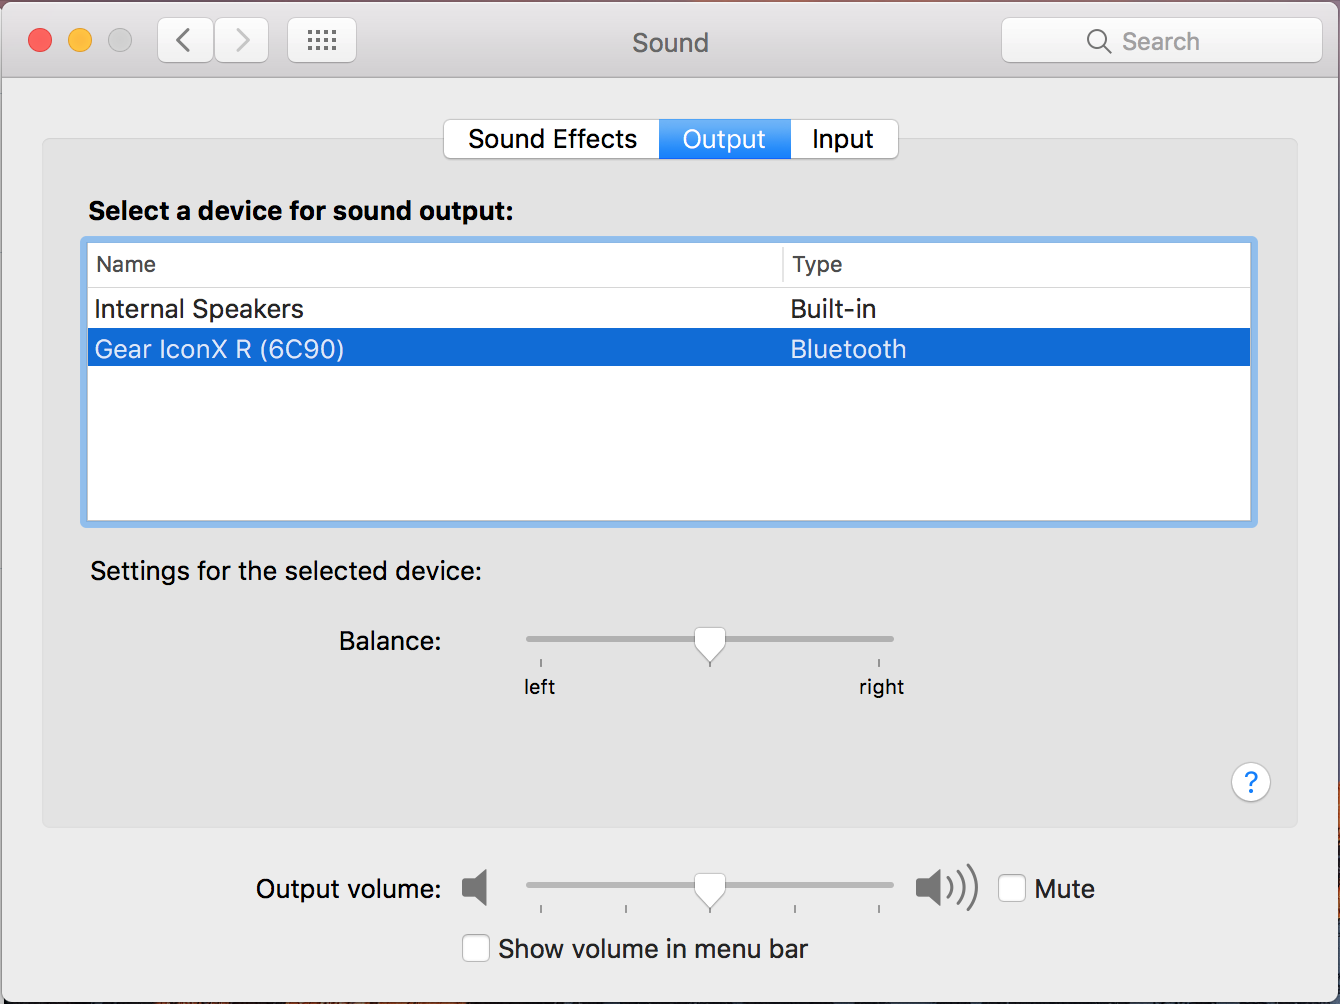
Task: Click the magnifying glass search icon
Action: (1098, 41)
